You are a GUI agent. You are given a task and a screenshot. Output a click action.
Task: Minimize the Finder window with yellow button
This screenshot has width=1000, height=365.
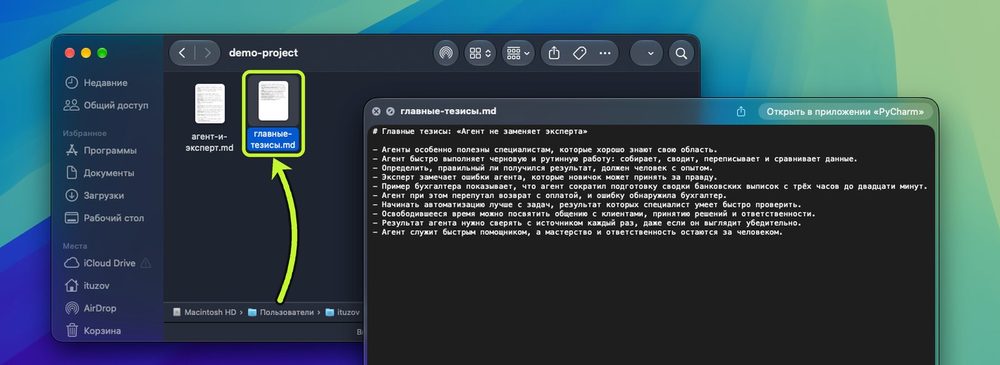coord(85,54)
